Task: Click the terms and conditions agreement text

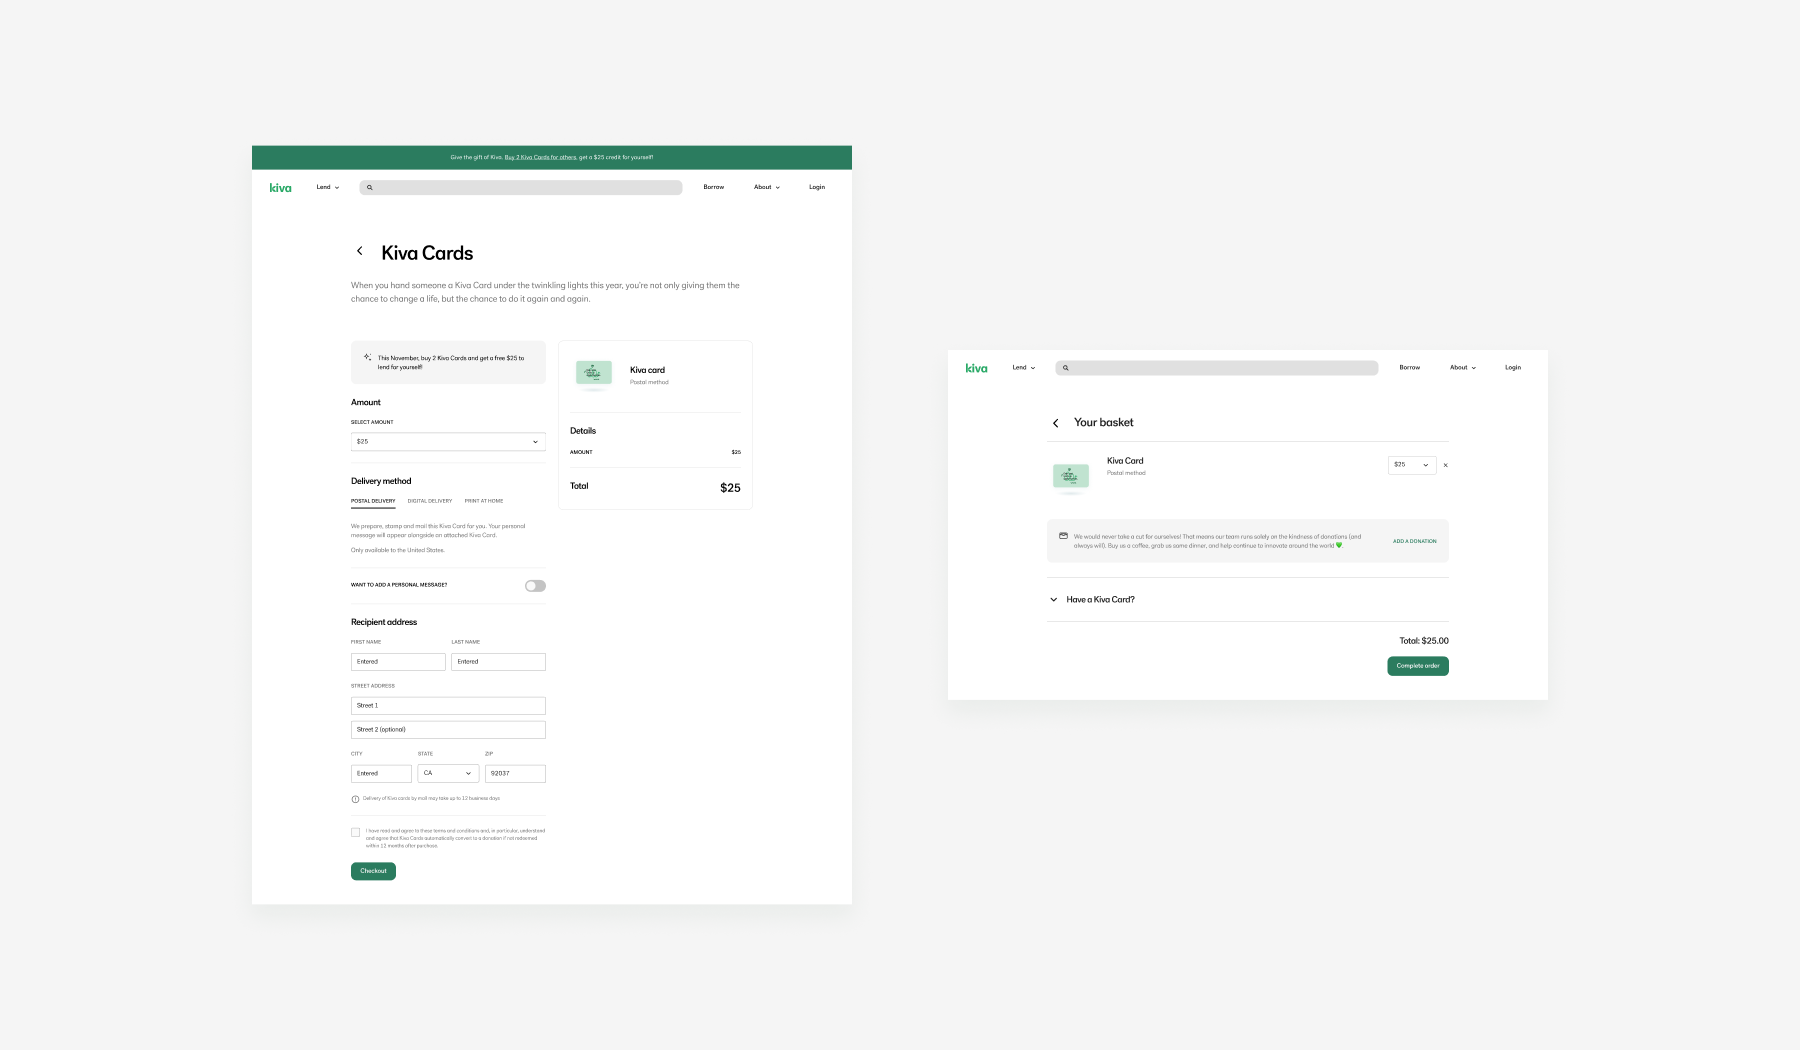Action: [x=455, y=838]
